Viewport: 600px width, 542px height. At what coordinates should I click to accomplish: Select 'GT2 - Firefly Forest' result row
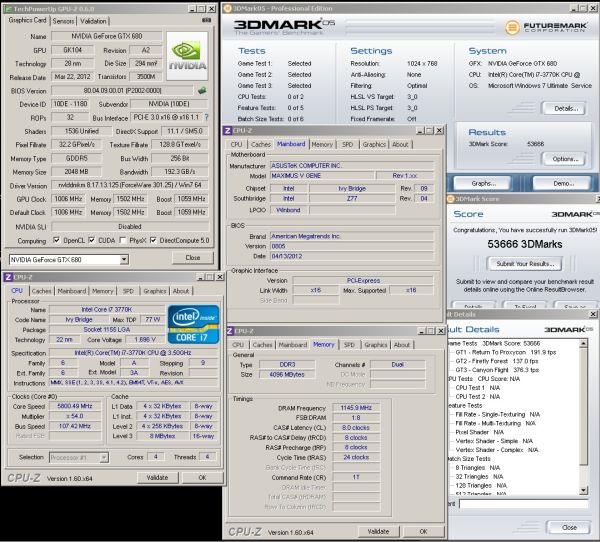point(496,361)
